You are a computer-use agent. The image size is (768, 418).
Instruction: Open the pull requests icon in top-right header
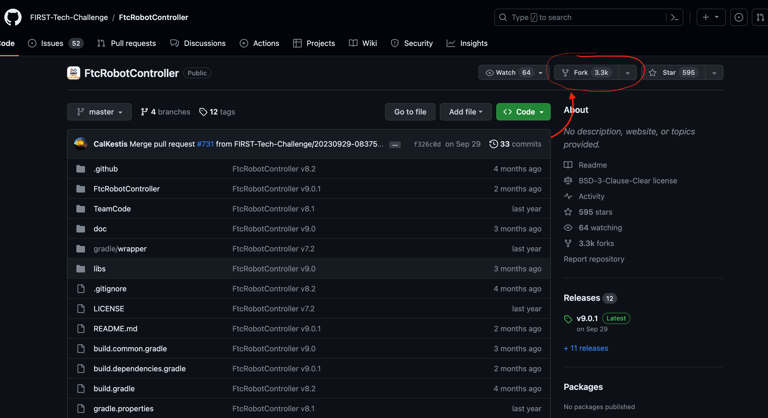pos(760,18)
